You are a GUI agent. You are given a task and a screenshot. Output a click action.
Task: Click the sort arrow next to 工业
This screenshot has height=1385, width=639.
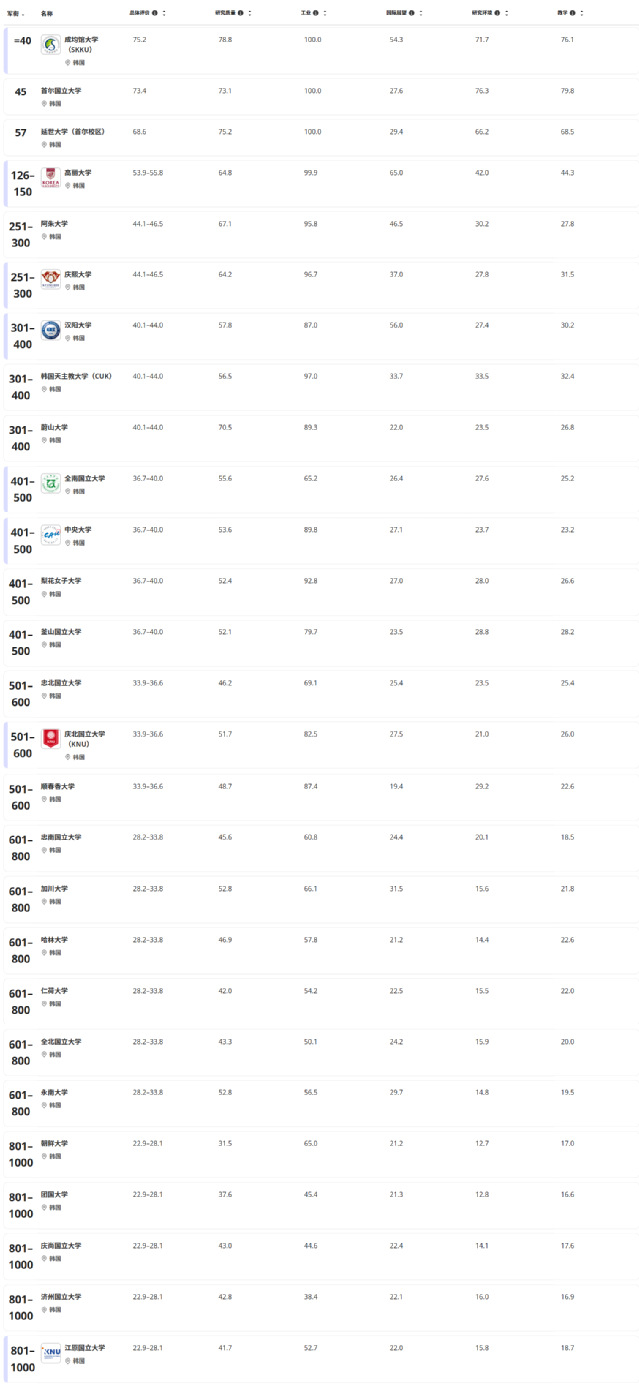[x=326, y=13]
